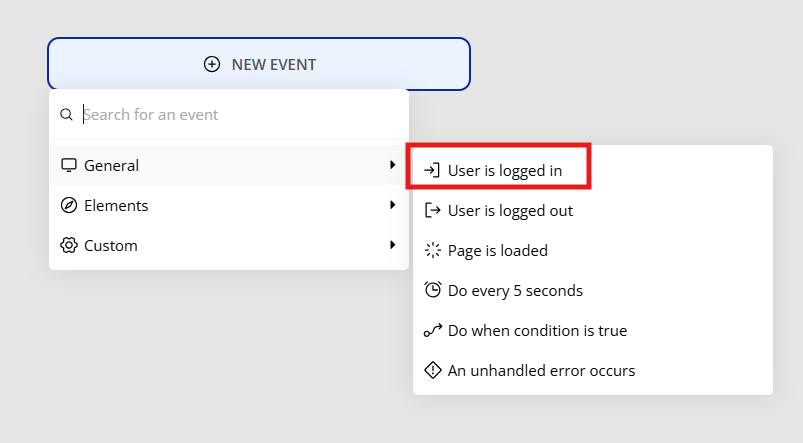Click the login arrow icon
The image size is (803, 443).
point(432,170)
